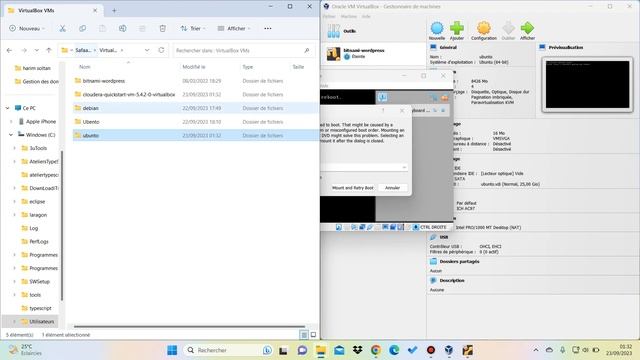The width and height of the screenshot is (640, 360).
Task: Open Dropbox from the taskbar
Action: pos(358,350)
